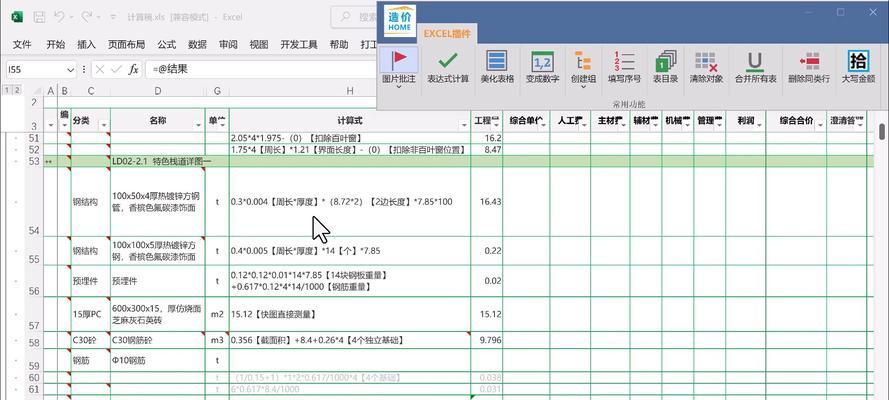Open the undo history dropdown arrow
The height and width of the screenshot is (400, 889).
(x=71, y=18)
